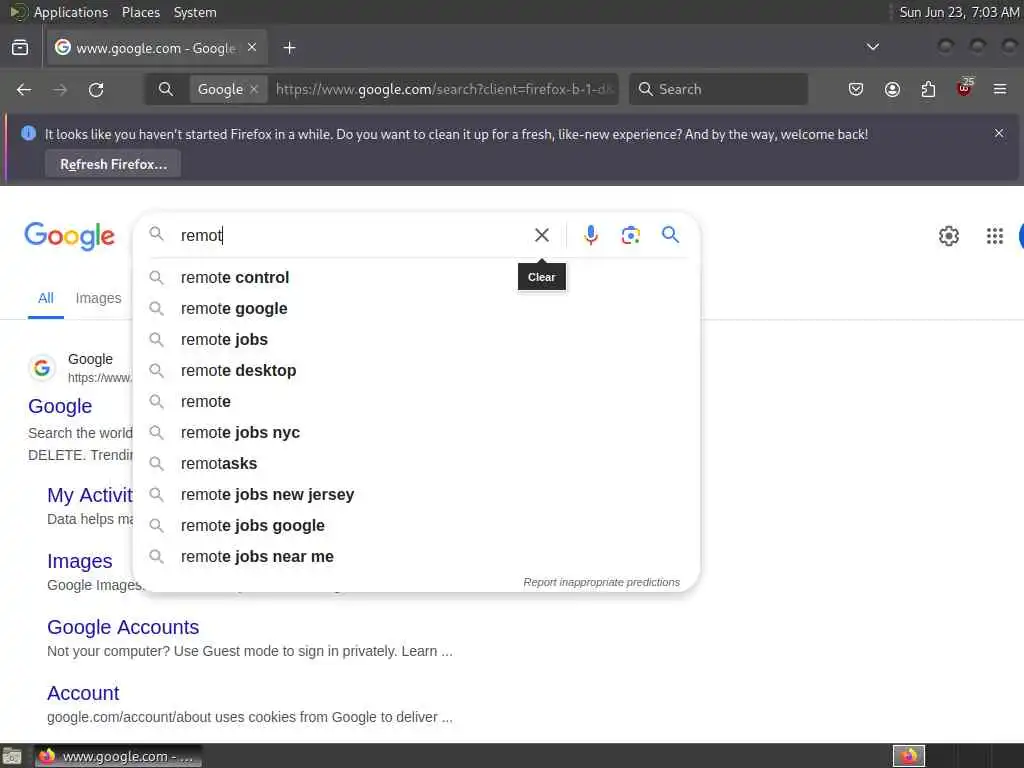The image size is (1024, 768).
Task: Switch to the Images results tab
Action: [98, 298]
